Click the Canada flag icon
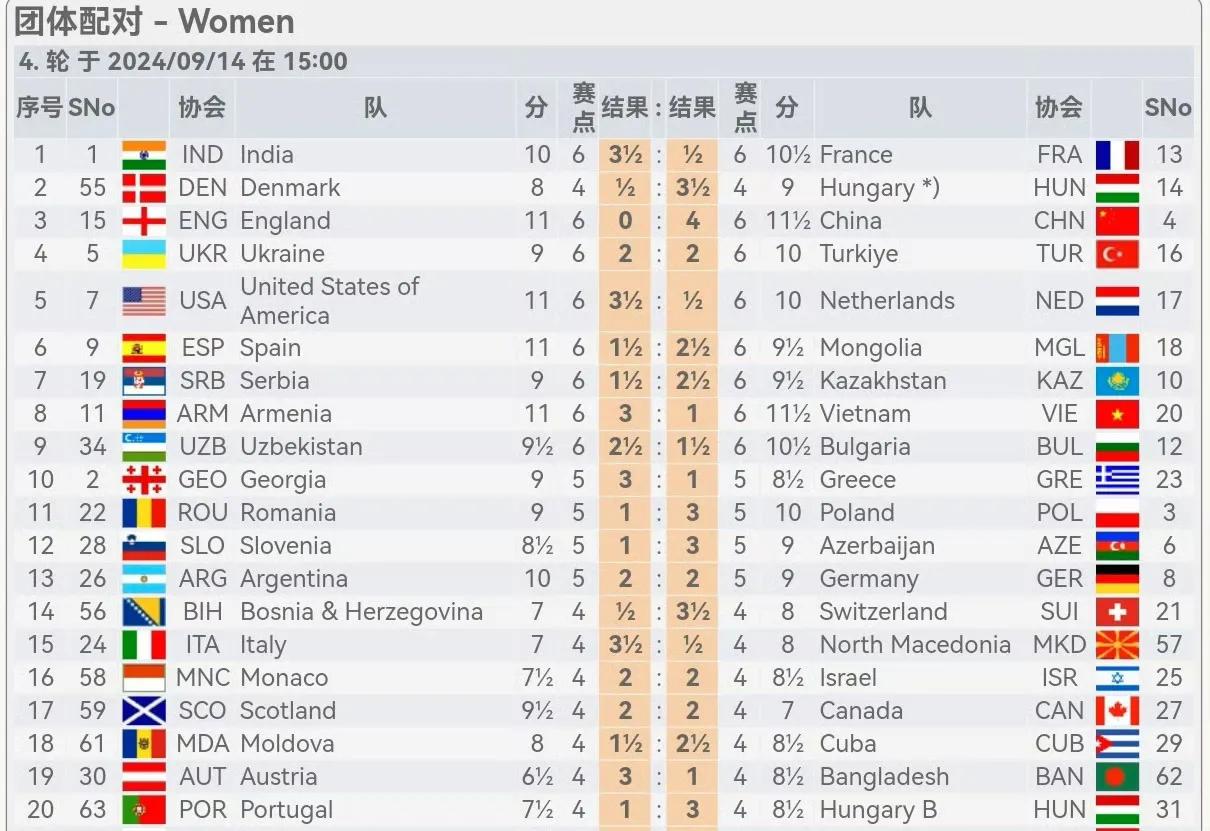 pyautogui.click(x=1117, y=711)
